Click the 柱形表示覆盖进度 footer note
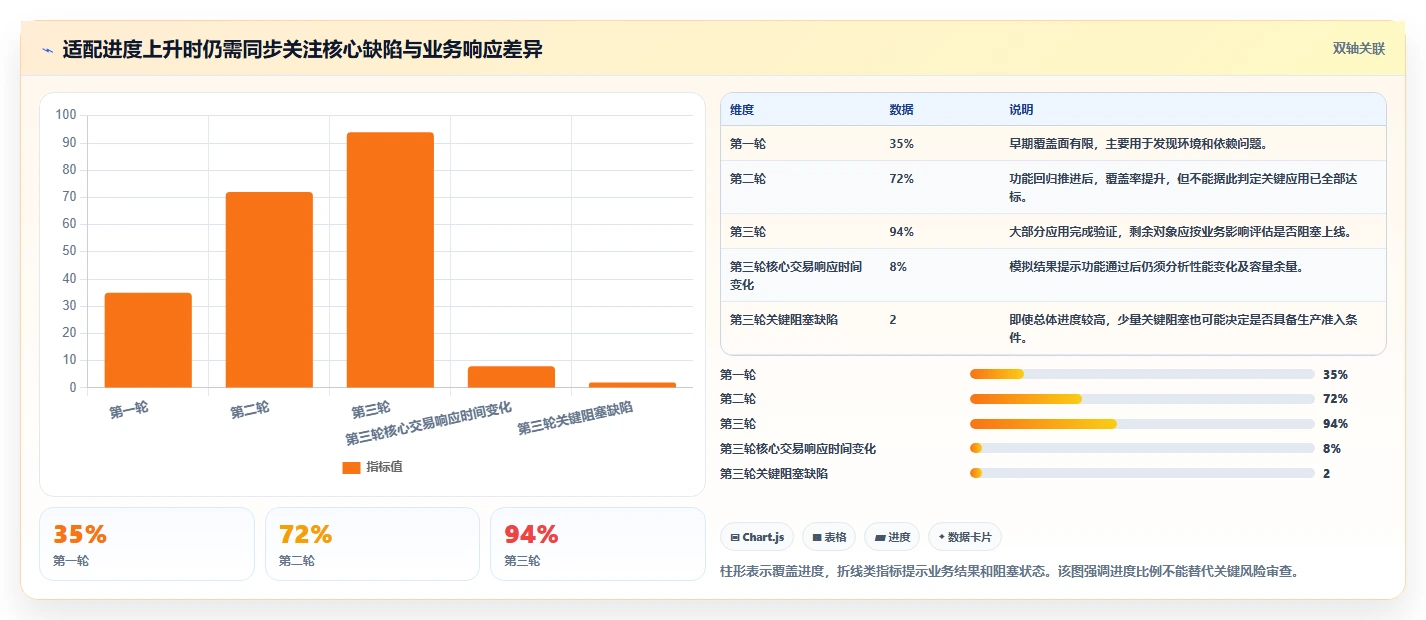The width and height of the screenshot is (1426, 620). [1009, 572]
